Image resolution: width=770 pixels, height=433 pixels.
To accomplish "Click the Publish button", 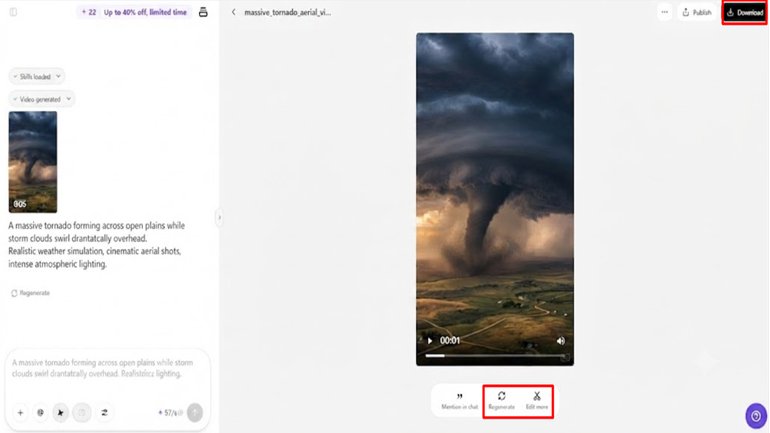I will click(696, 13).
